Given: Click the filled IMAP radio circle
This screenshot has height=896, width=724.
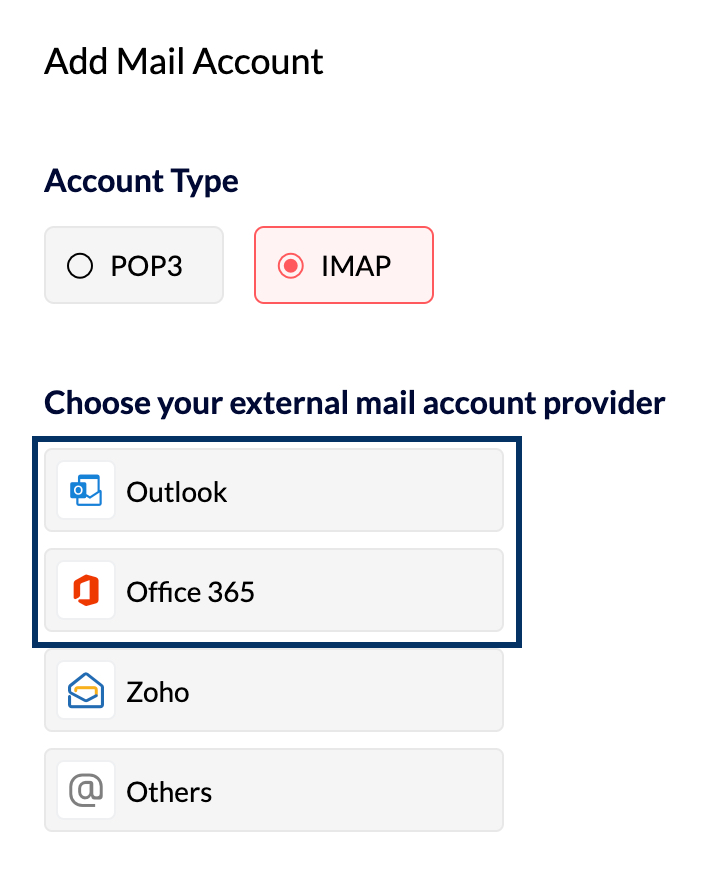Looking at the screenshot, I should click(291, 265).
